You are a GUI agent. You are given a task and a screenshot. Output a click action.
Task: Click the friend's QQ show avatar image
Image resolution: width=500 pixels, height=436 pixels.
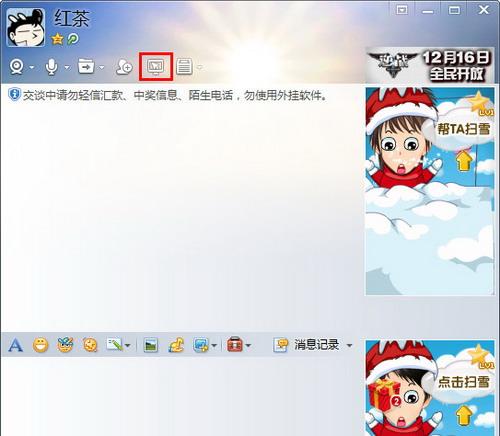pos(430,191)
